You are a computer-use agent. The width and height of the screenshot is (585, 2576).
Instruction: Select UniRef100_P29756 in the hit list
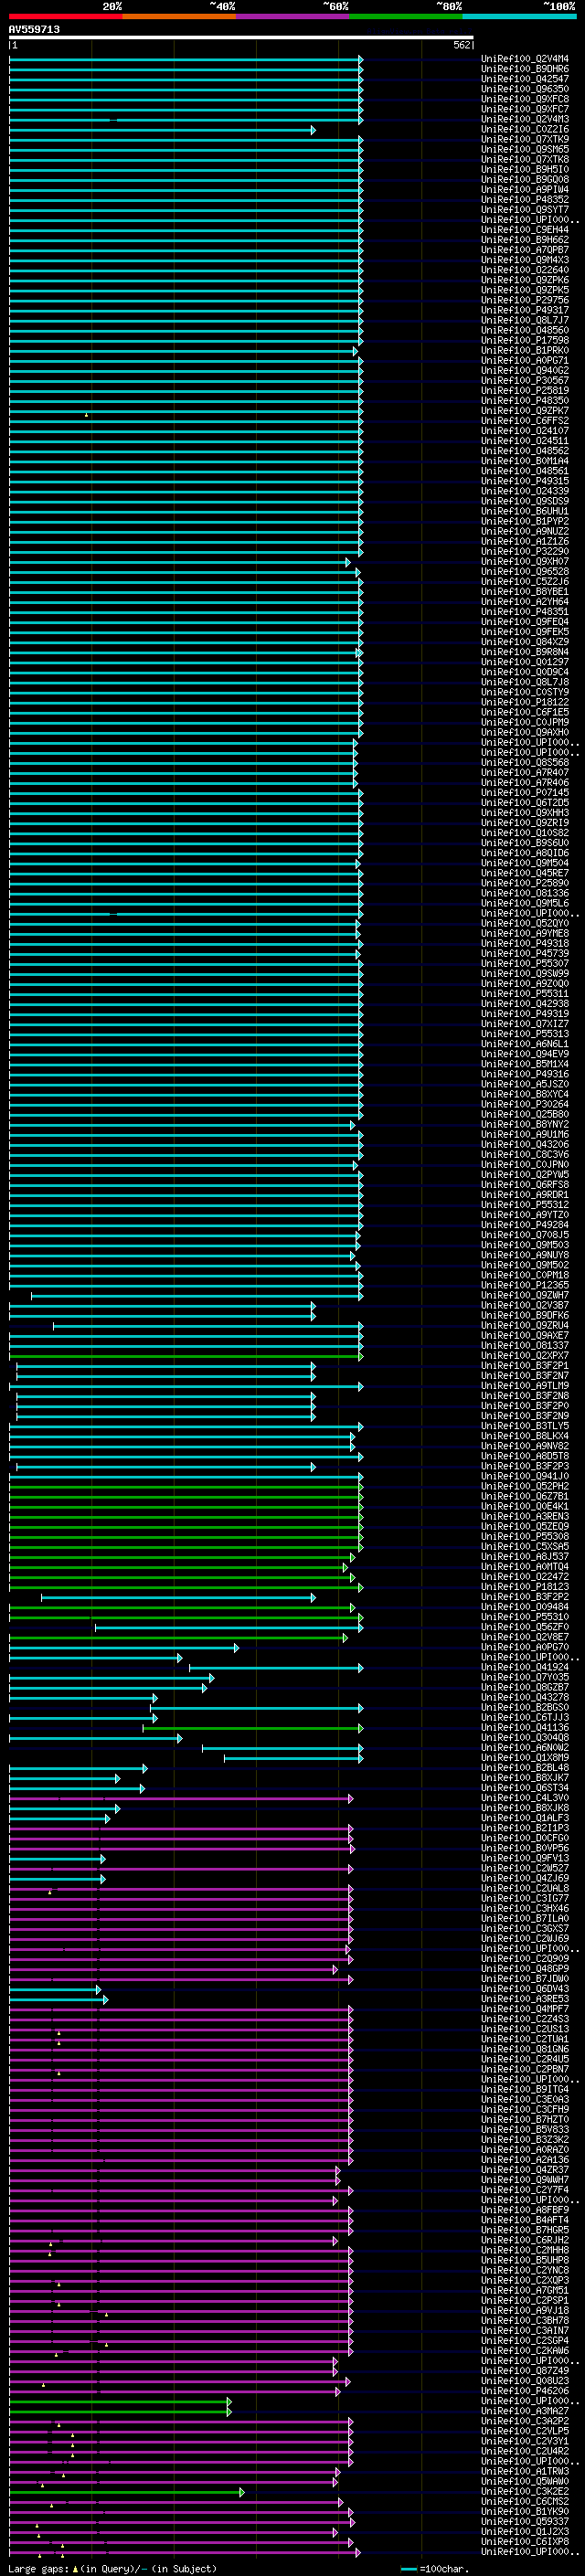525,300
